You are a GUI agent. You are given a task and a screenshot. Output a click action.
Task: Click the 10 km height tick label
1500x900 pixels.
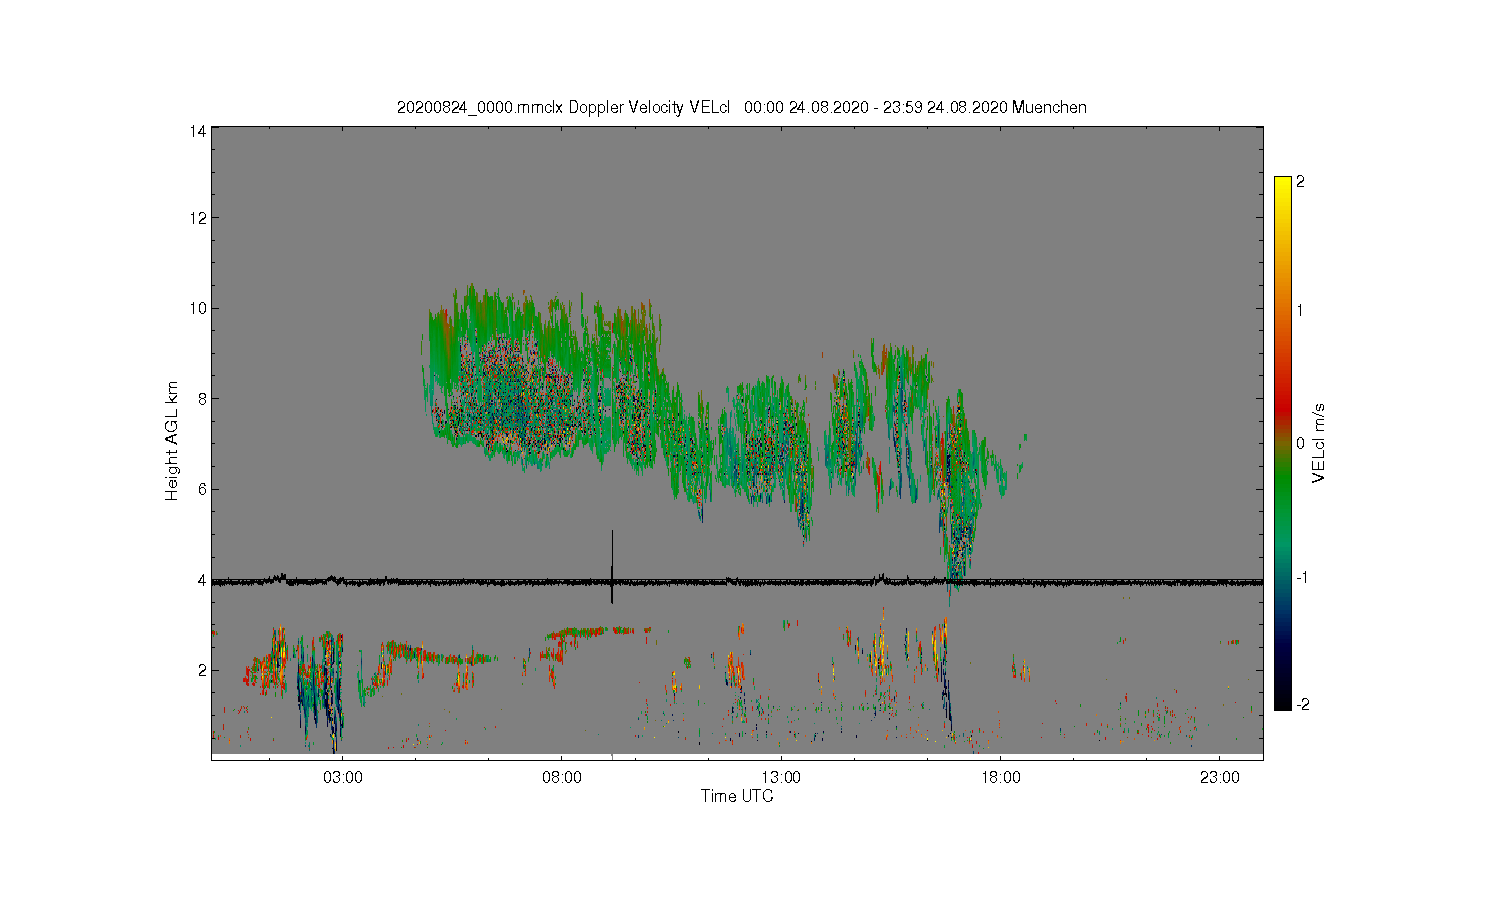point(199,308)
